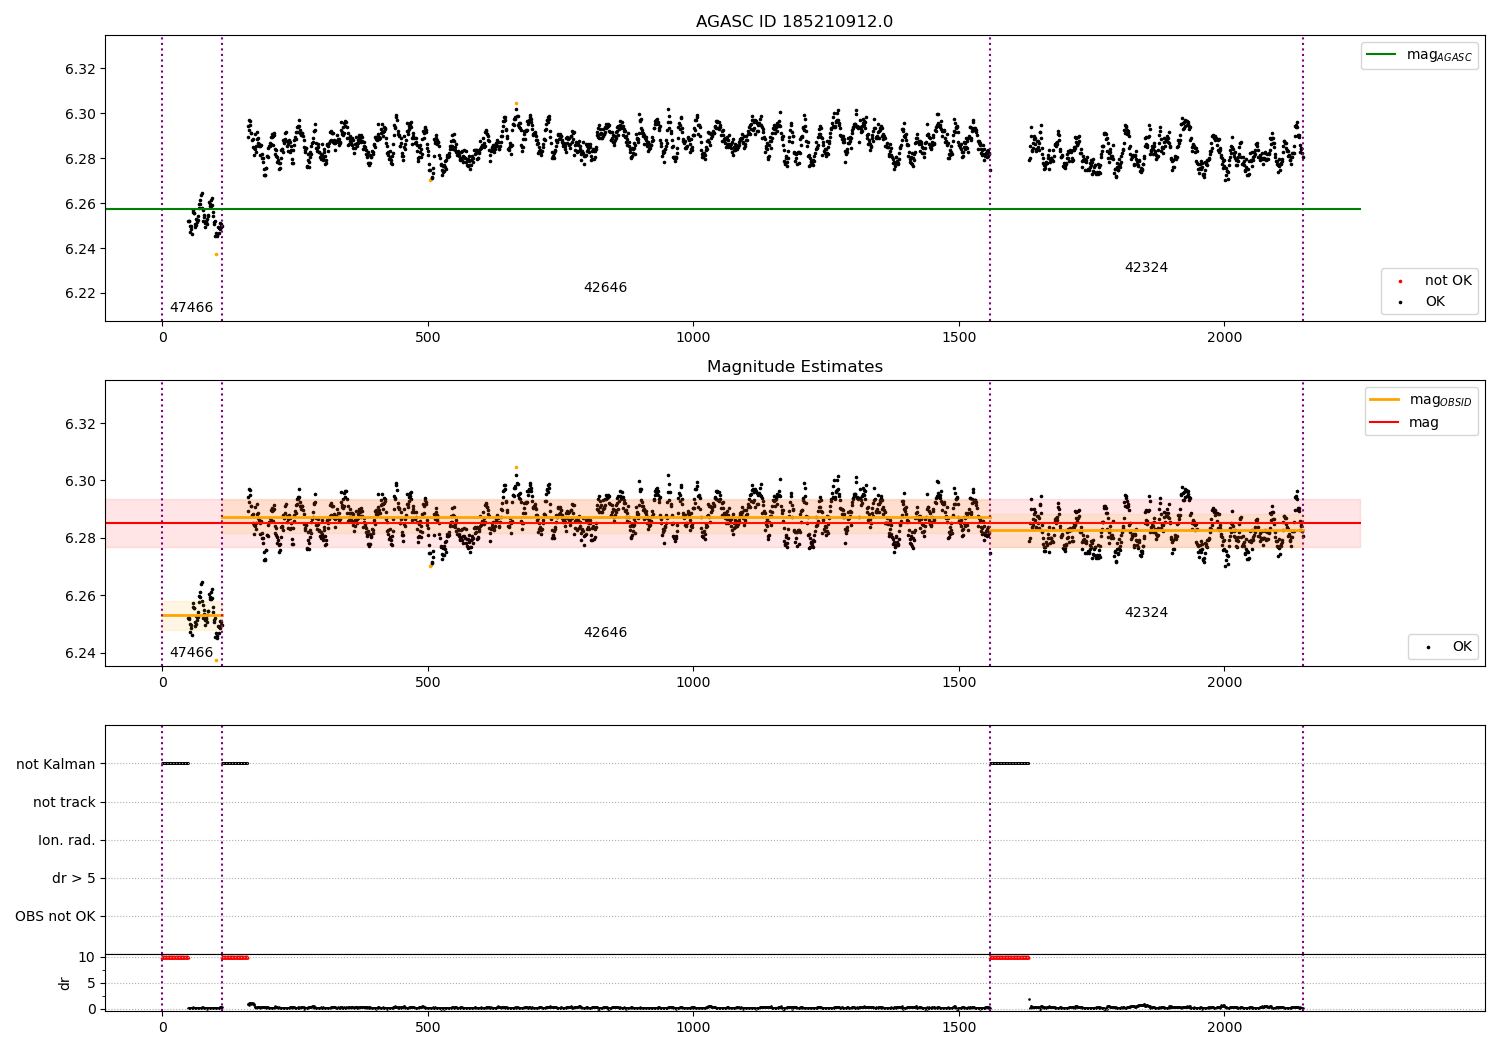Click the 47466 obsid label in Magnitude Estimates plot
The width and height of the screenshot is (1500, 1050).
pyautogui.click(x=191, y=653)
